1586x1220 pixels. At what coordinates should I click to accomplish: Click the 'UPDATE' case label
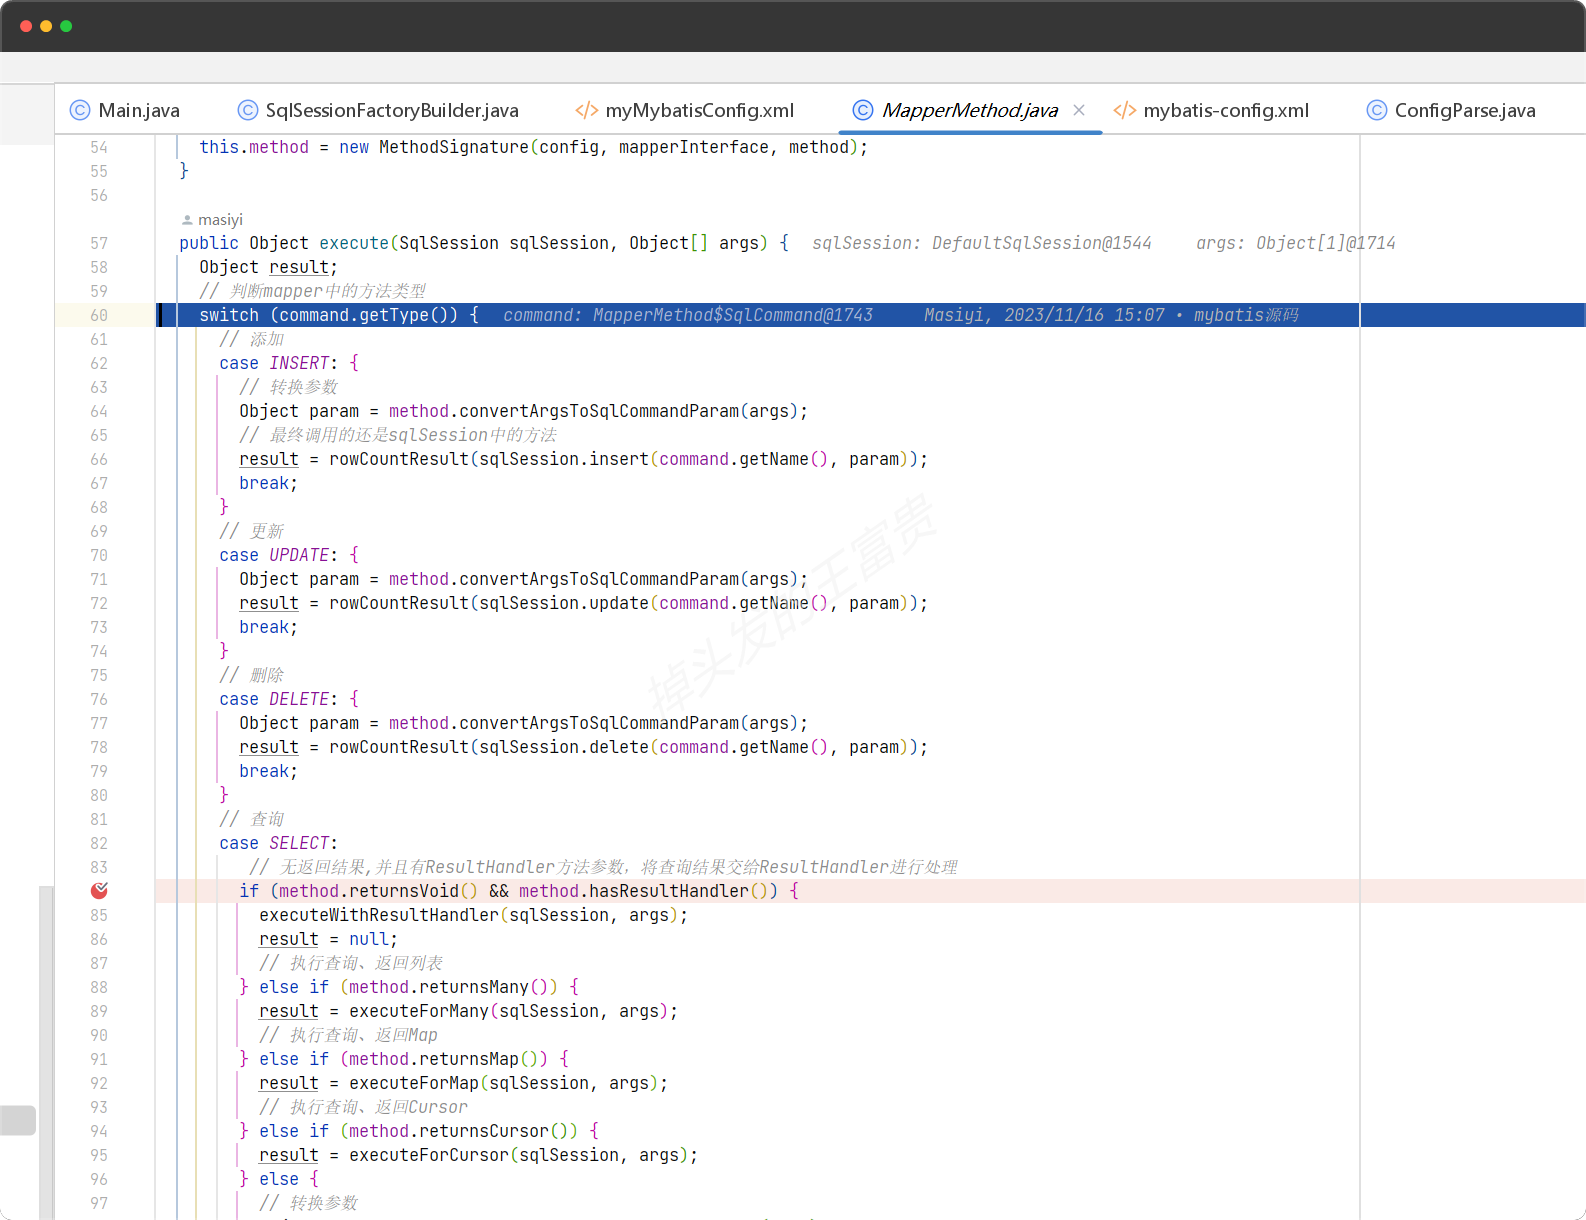299,555
